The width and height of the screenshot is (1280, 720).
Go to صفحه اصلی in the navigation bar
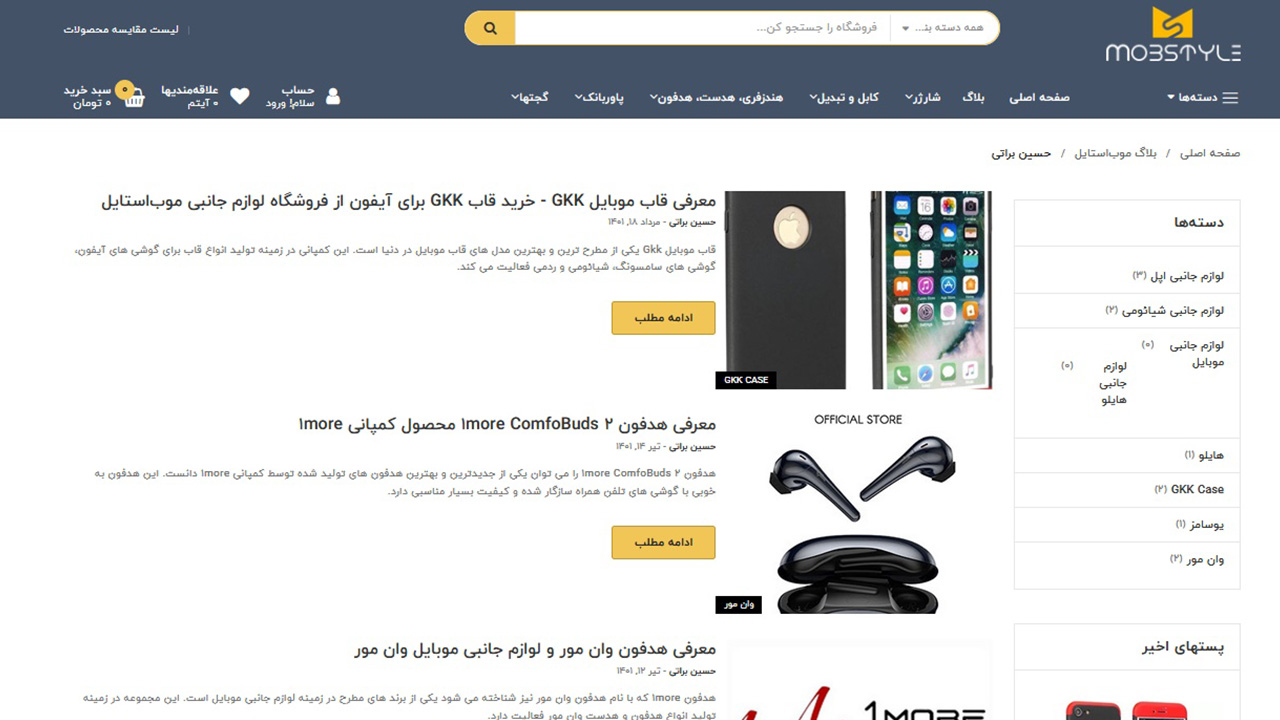pyautogui.click(x=1039, y=97)
